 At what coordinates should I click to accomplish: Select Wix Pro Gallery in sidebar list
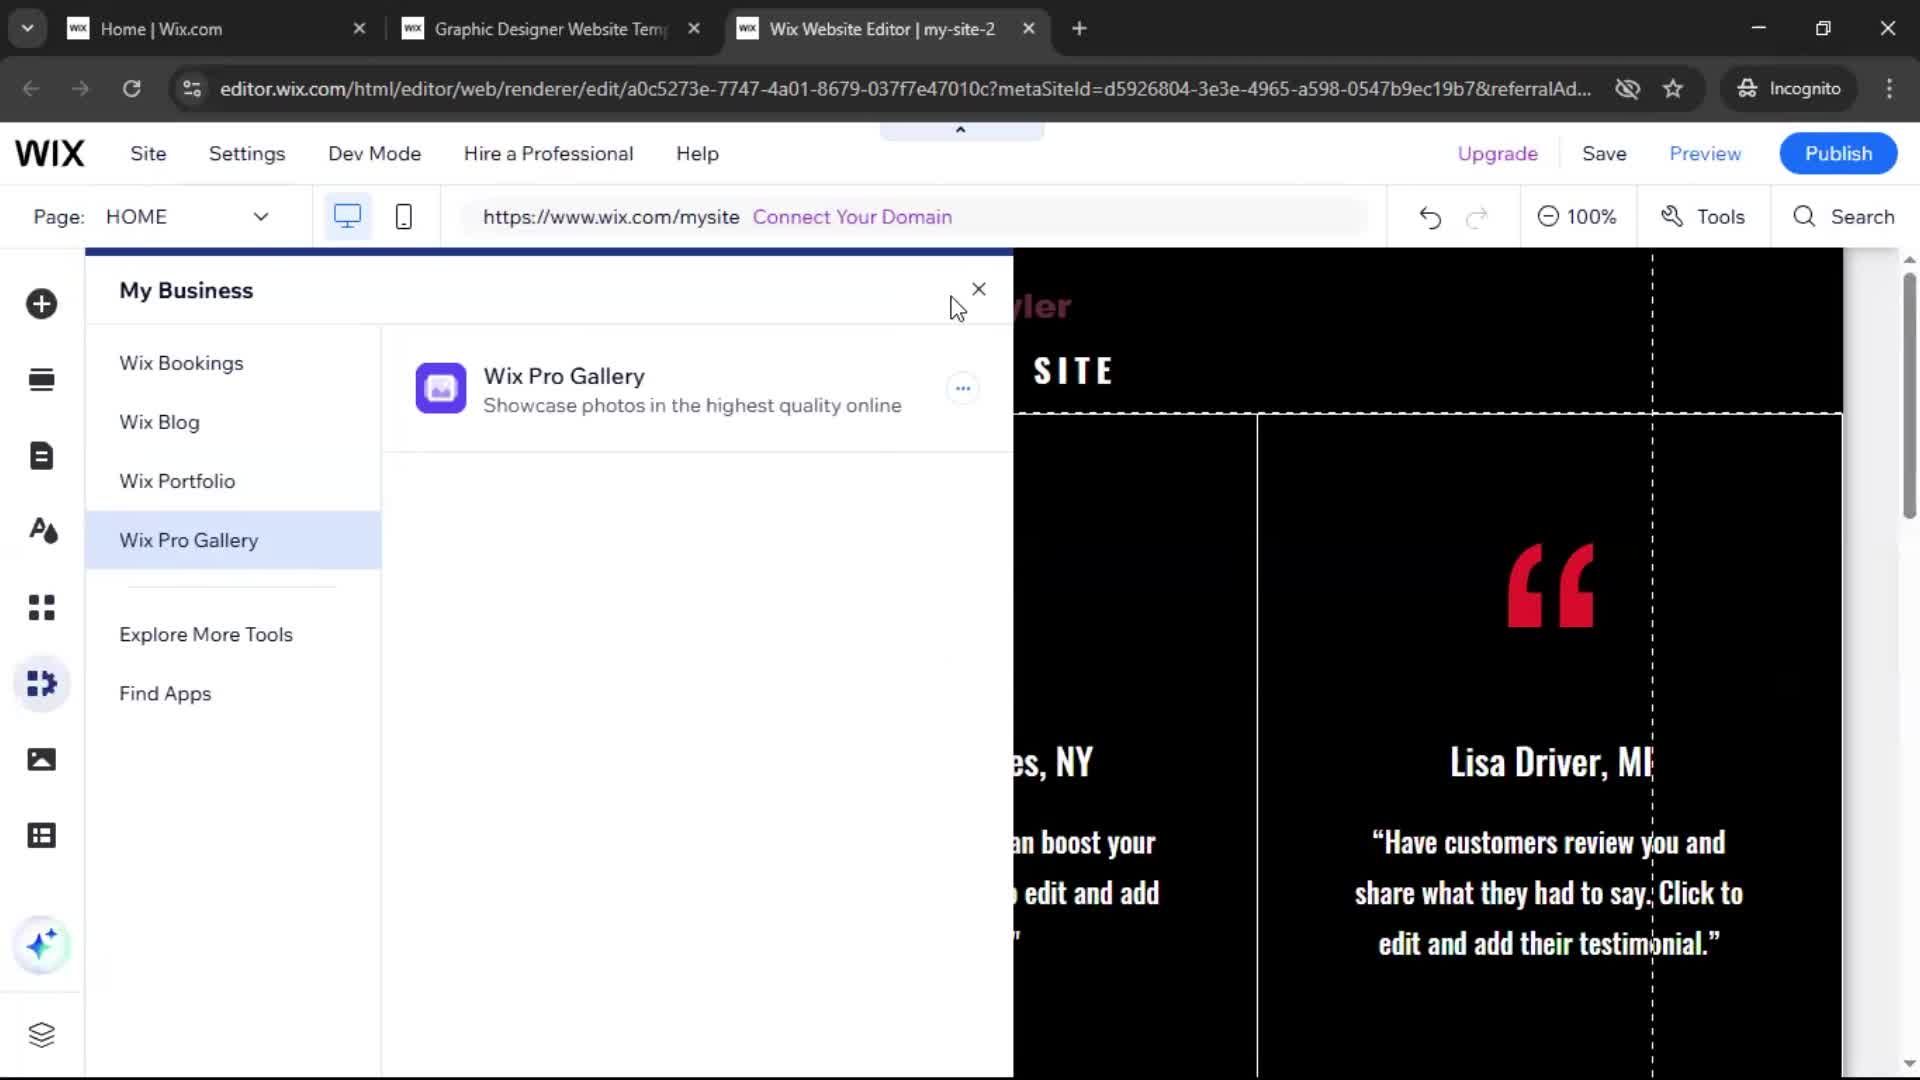click(233, 540)
